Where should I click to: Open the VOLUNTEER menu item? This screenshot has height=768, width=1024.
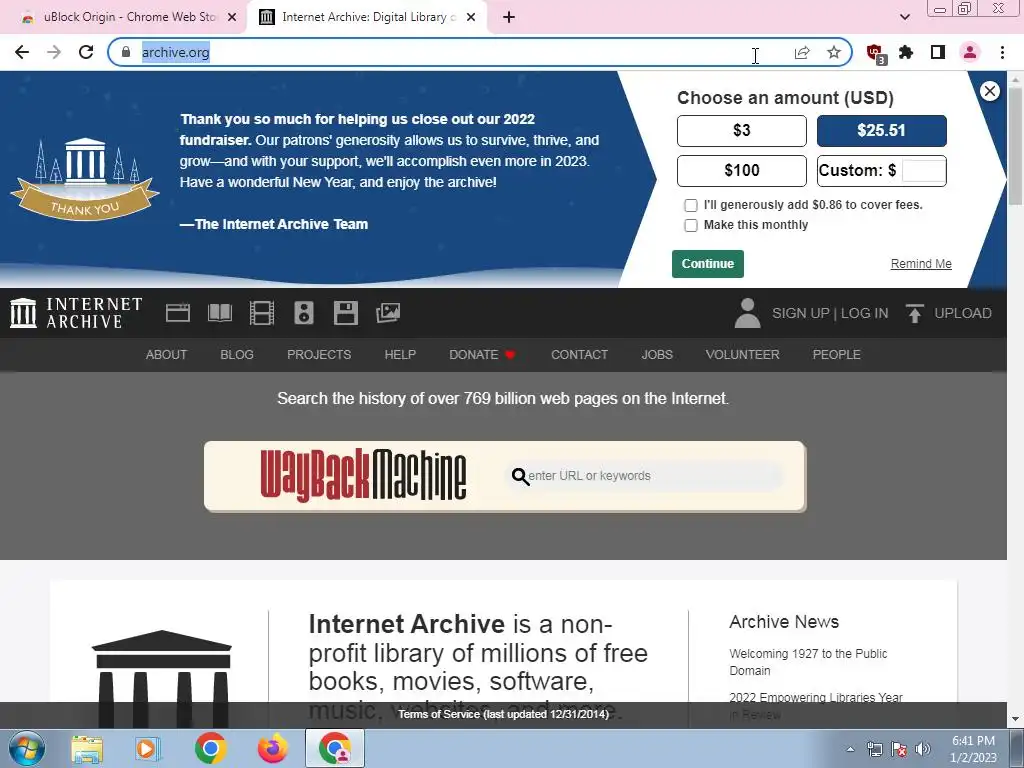pos(742,355)
